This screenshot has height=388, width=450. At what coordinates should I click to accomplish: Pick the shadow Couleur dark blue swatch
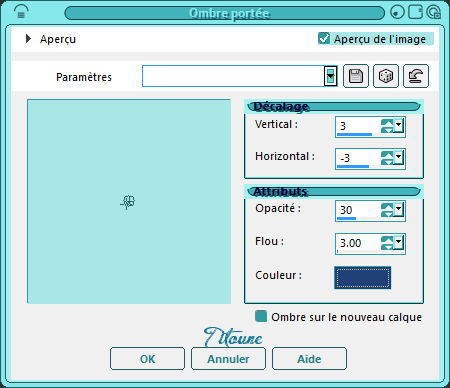(363, 277)
